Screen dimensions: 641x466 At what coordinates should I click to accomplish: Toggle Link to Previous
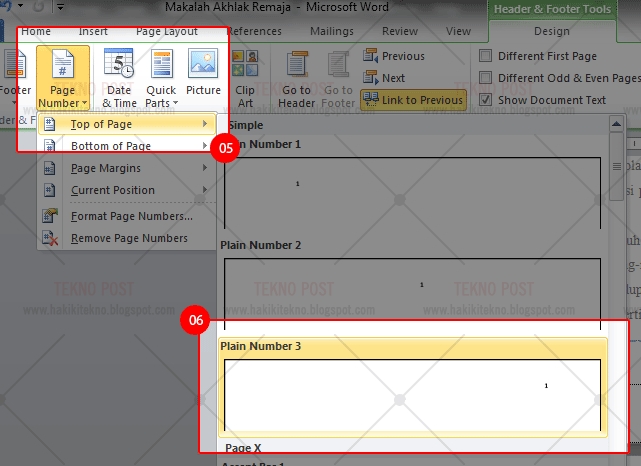coord(413,100)
